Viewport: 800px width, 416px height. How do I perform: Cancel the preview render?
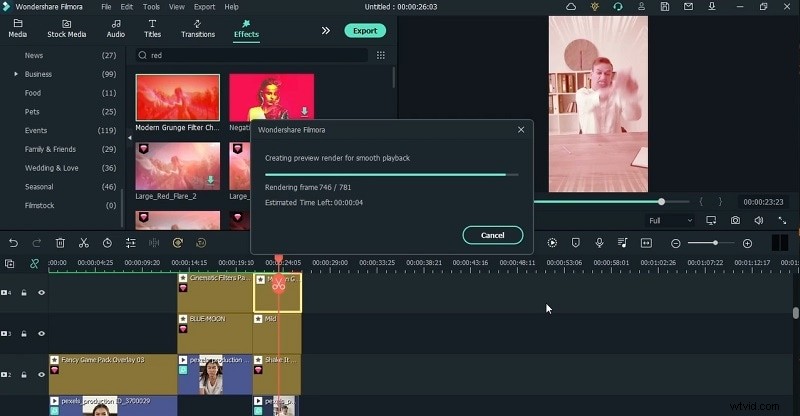point(493,235)
